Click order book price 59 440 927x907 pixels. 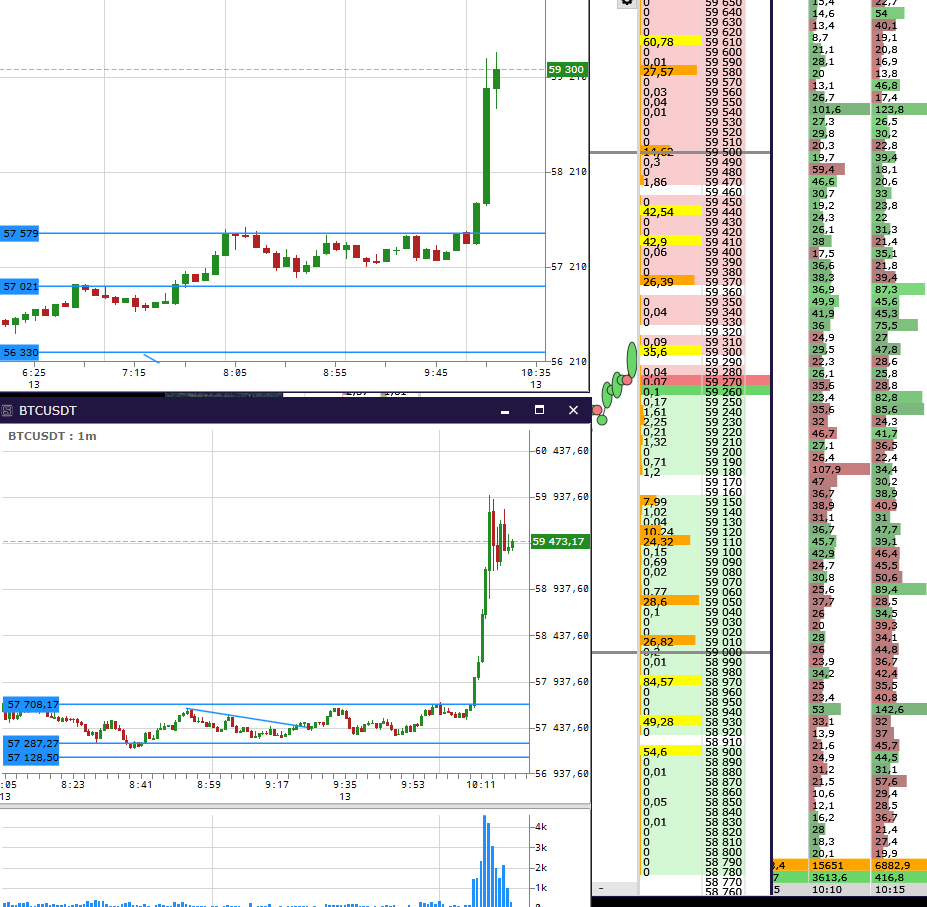(723, 212)
